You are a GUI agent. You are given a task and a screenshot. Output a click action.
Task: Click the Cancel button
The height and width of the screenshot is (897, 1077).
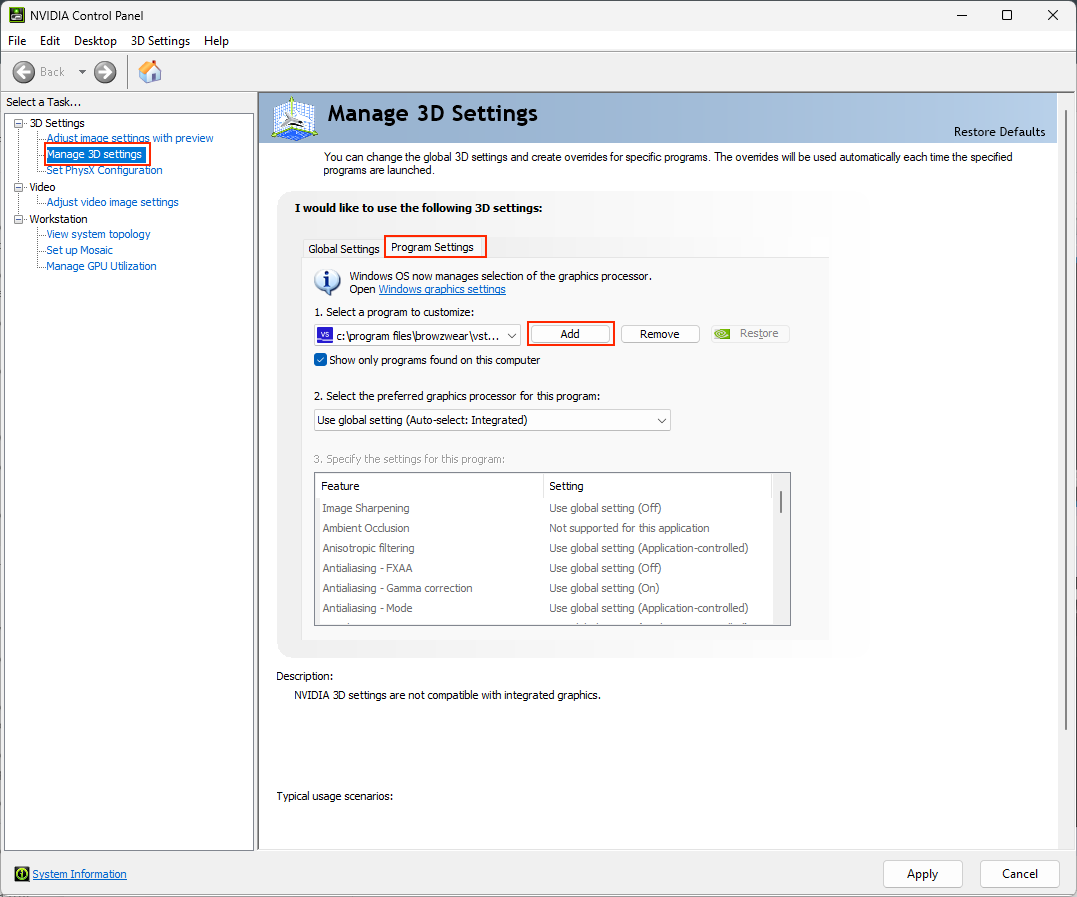tap(1020, 874)
